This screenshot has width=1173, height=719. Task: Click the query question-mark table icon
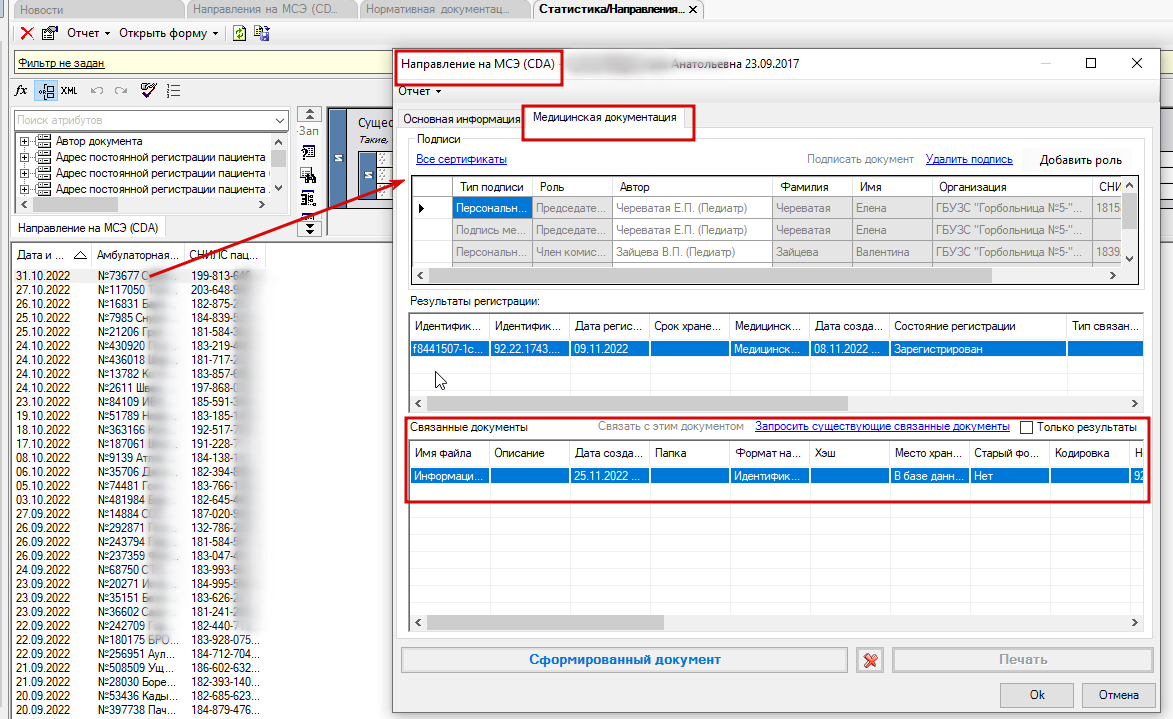coord(308,153)
